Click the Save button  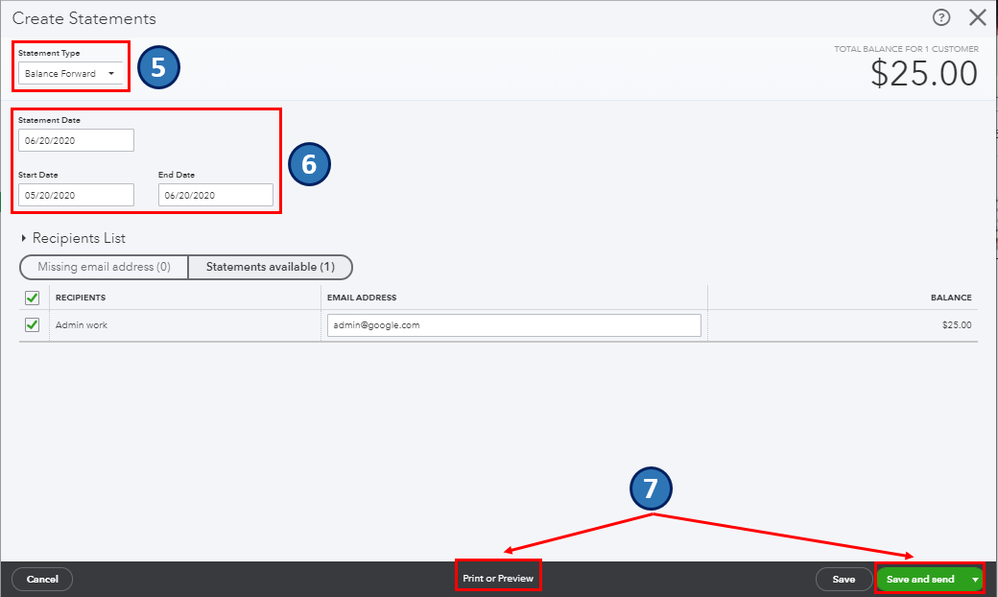pyautogui.click(x=843, y=579)
